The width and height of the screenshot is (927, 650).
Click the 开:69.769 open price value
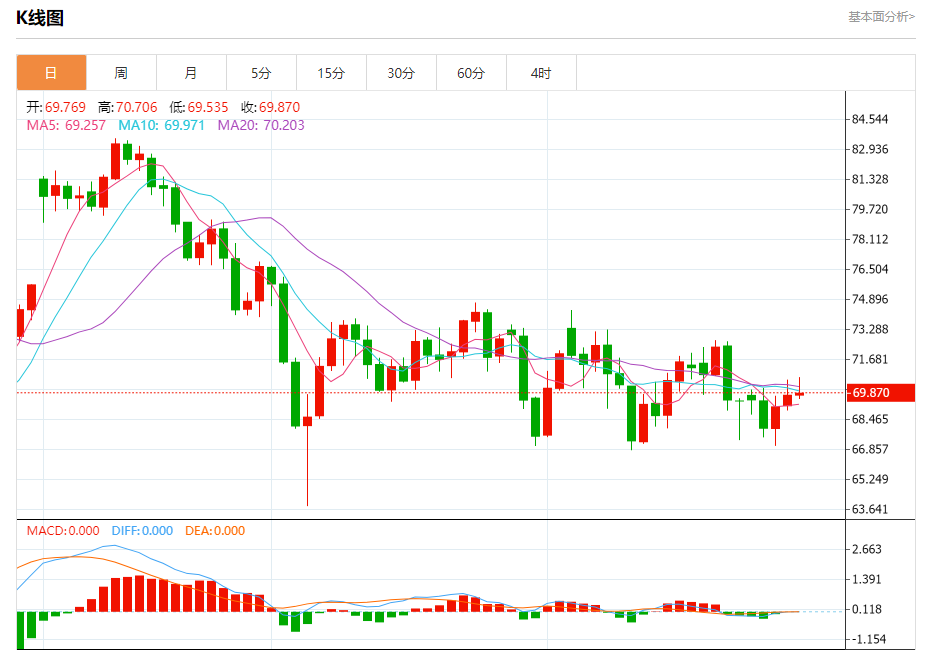click(56, 107)
